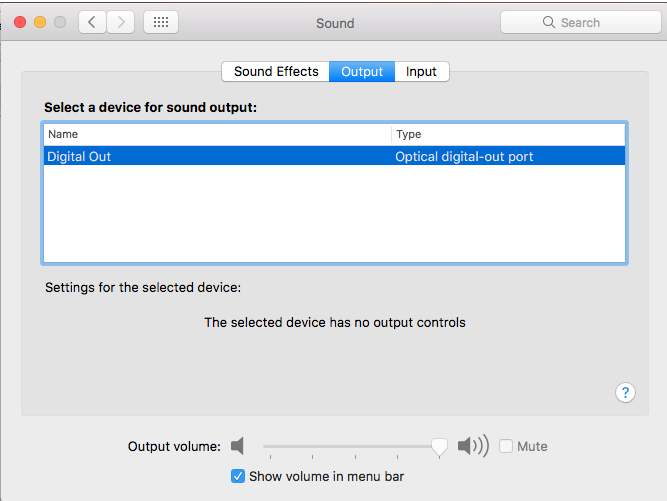Go back using the left chevron button
This screenshot has width=667, height=501.
92,22
